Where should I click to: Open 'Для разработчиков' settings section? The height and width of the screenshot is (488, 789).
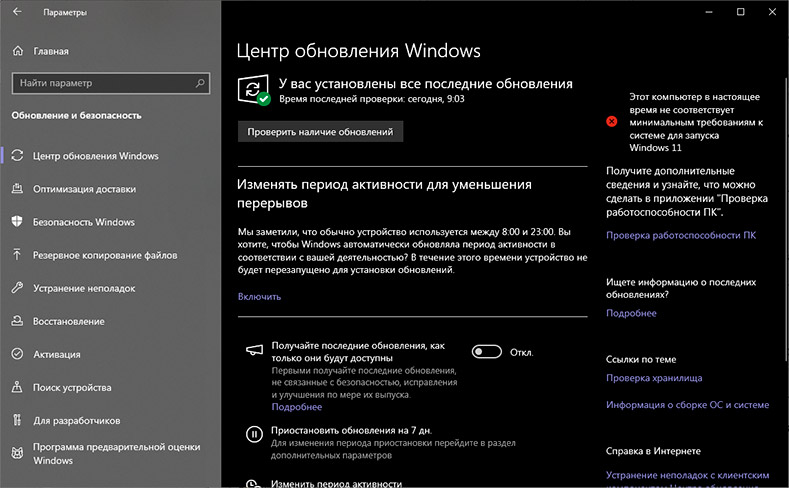point(76,420)
